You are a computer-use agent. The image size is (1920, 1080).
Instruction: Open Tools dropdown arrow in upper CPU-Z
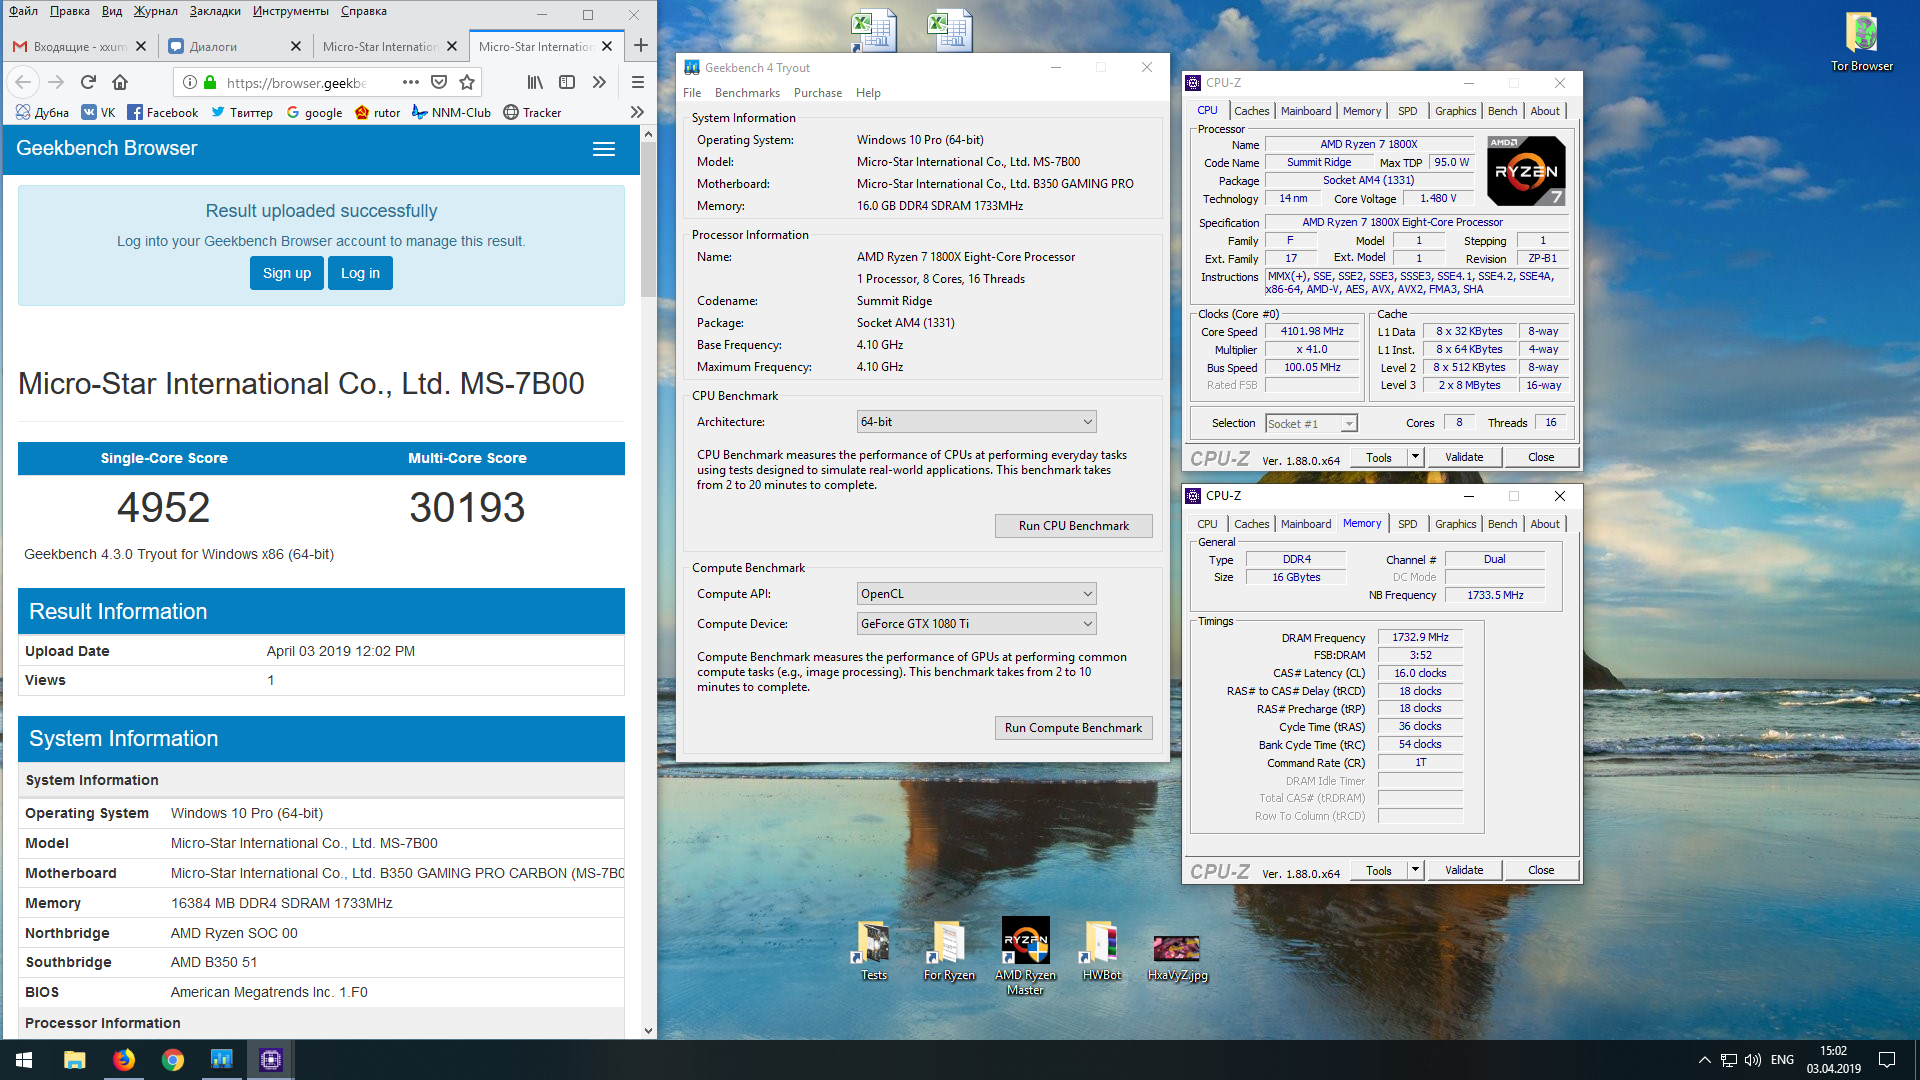coord(1415,457)
